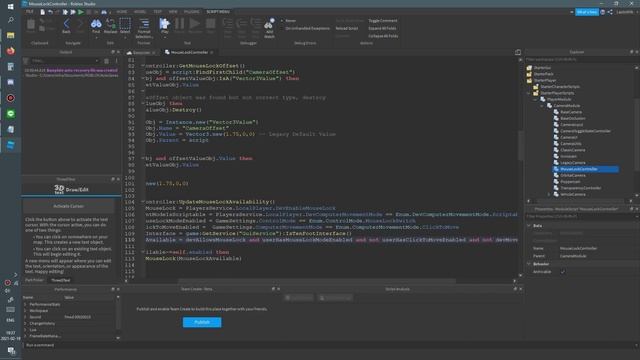Viewport: 640px width, 360px height.
Task: Click New file icon in quick access bar
Action: tap(42, 12)
